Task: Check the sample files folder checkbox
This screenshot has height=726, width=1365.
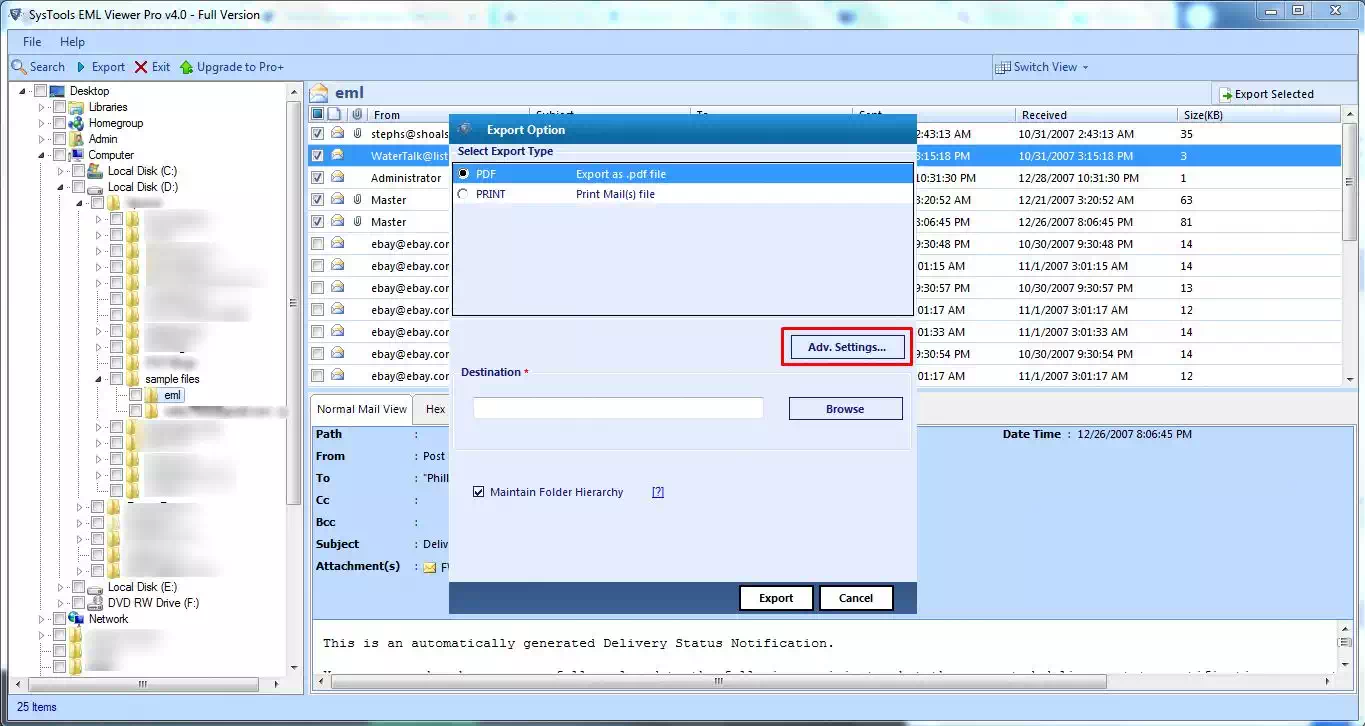Action: coord(116,379)
